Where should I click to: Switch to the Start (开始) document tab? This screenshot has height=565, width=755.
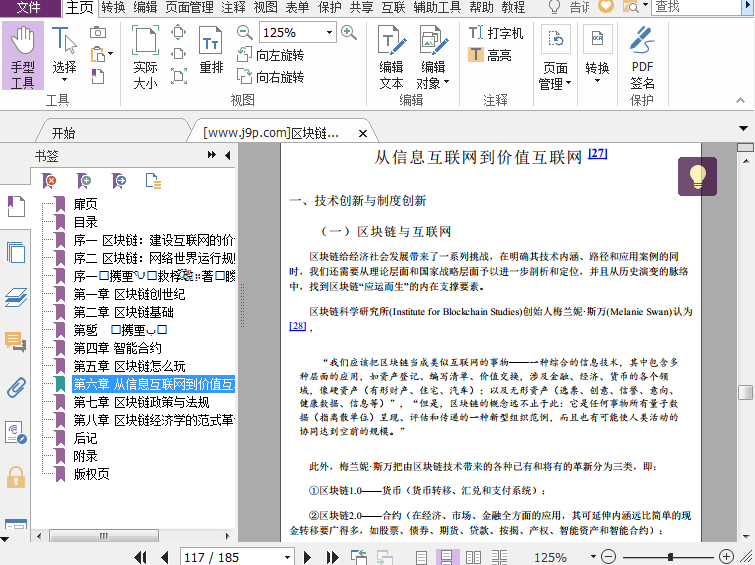click(x=63, y=132)
